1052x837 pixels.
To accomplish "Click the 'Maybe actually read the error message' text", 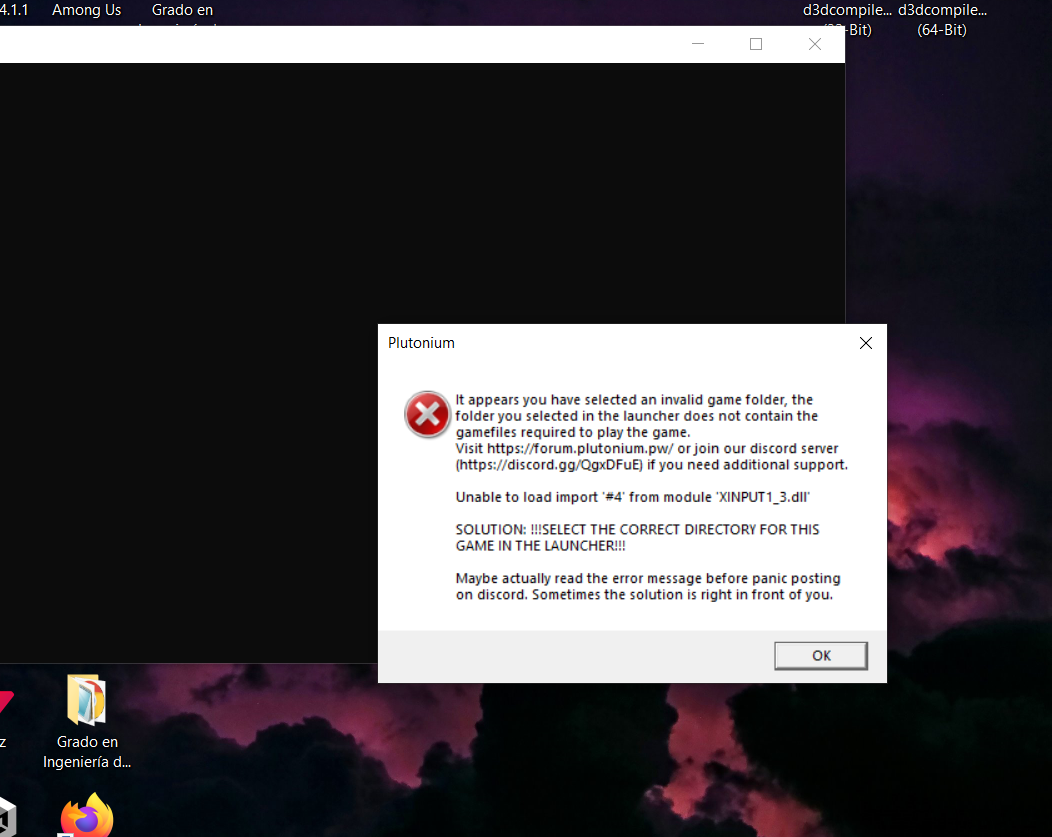I will click(x=648, y=586).
